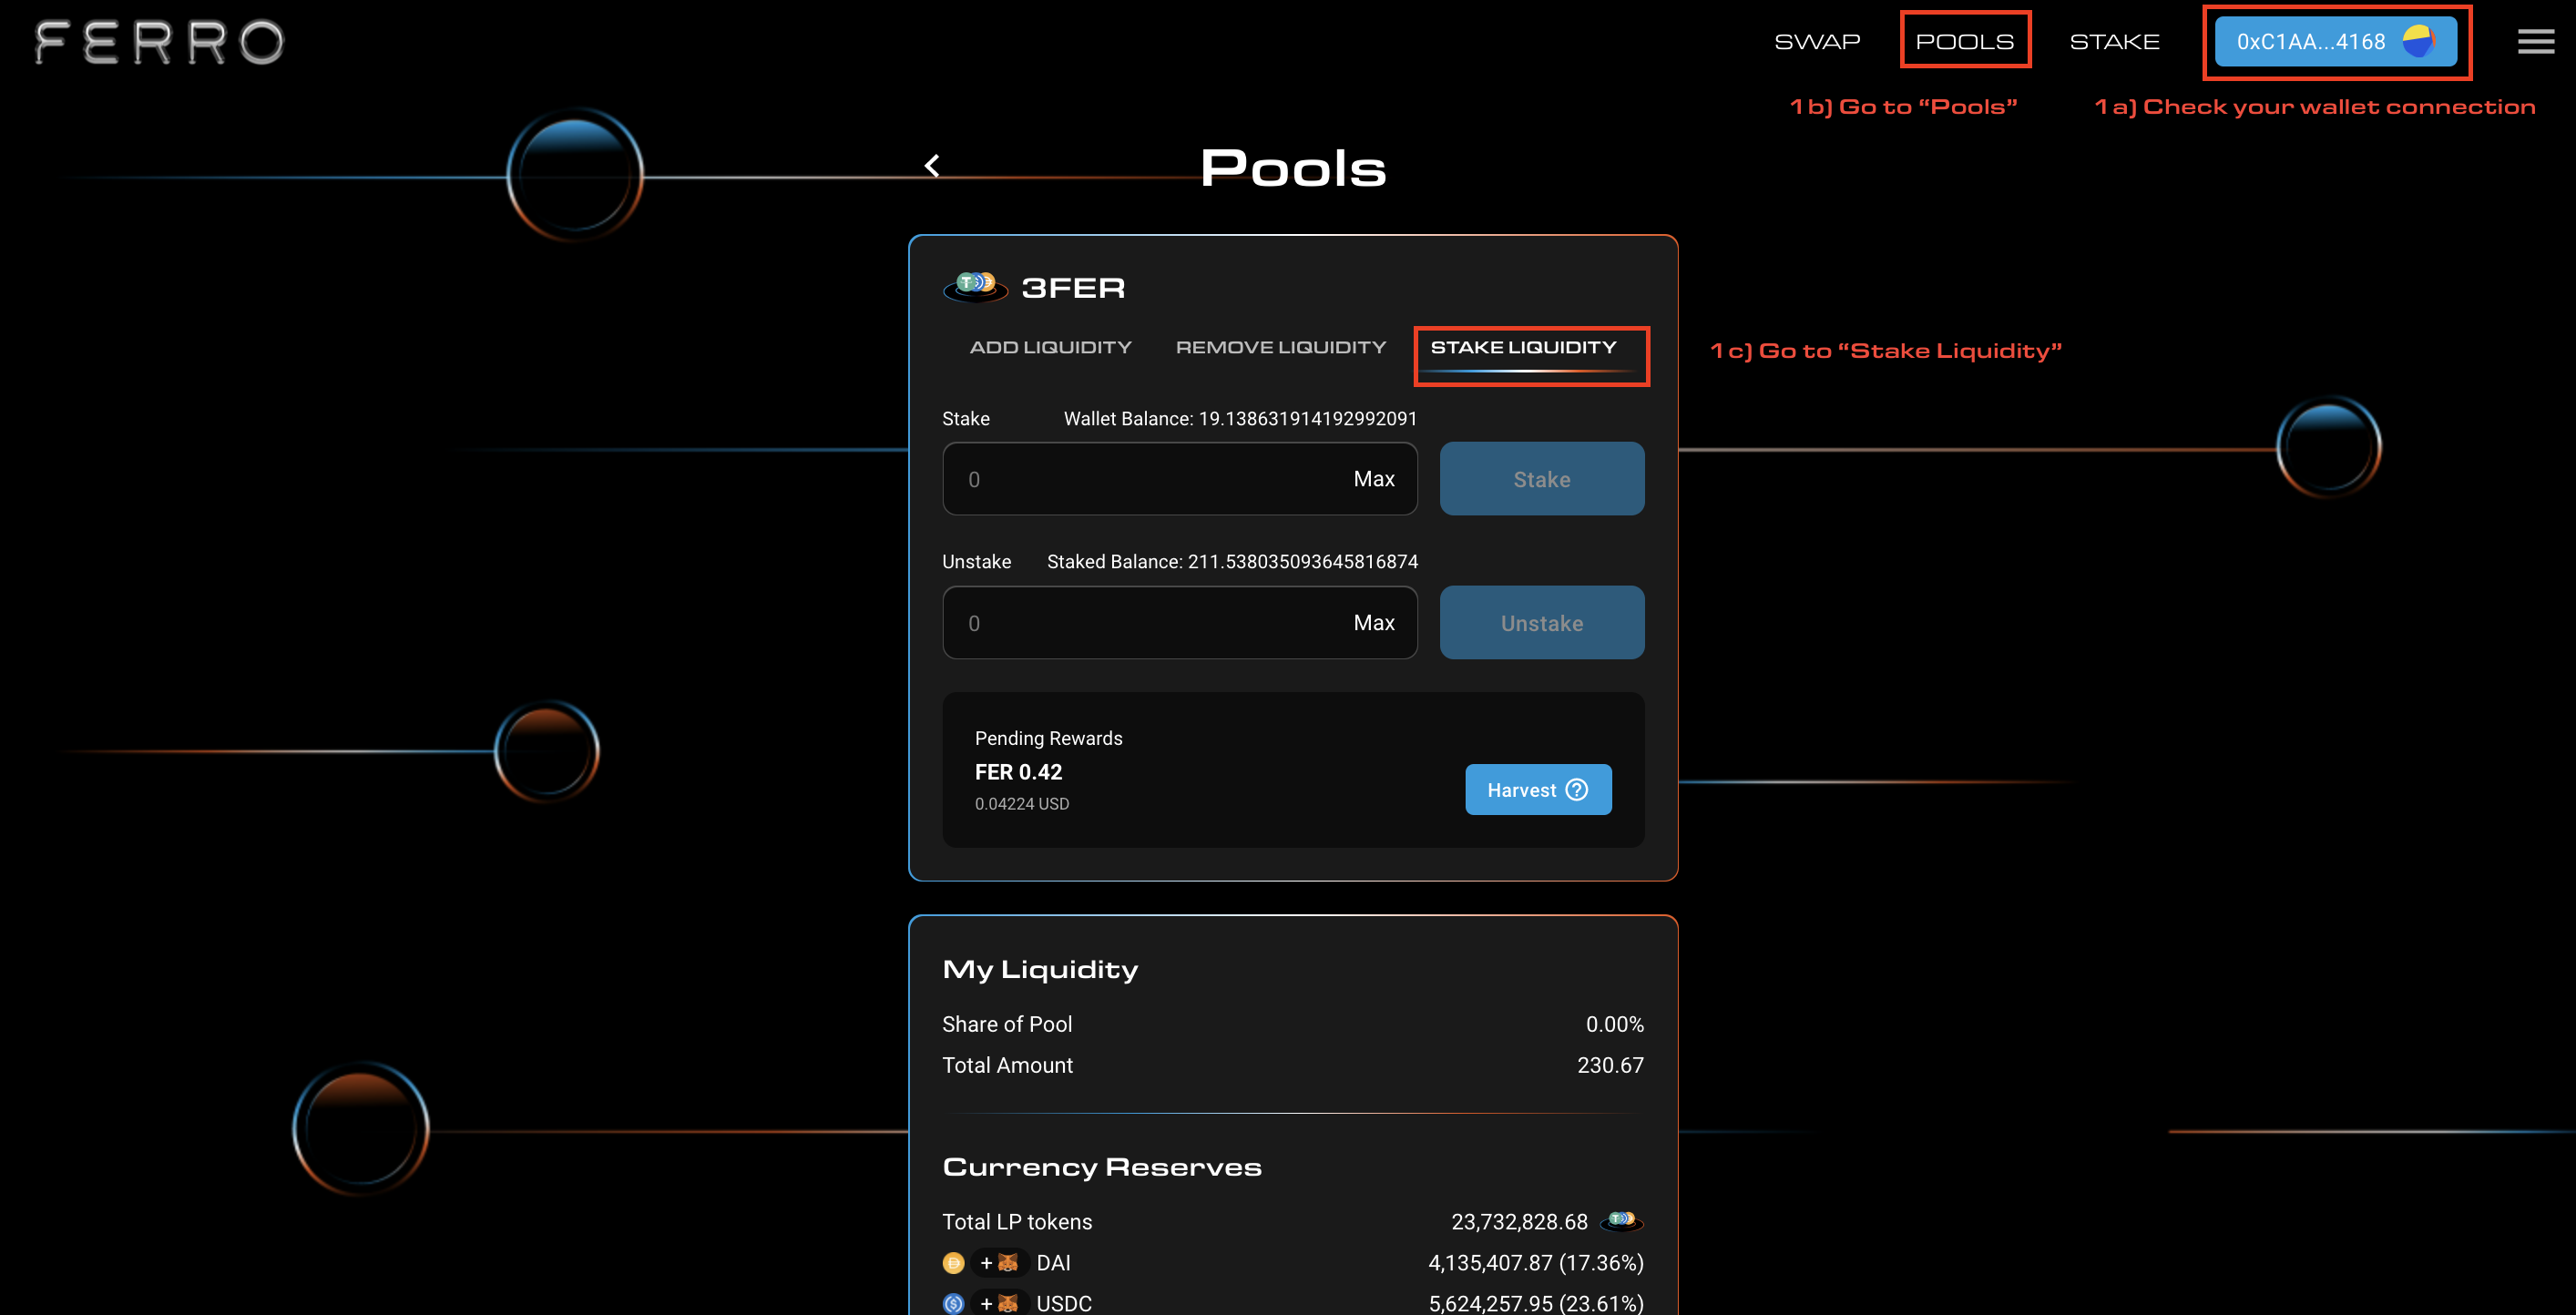Image resolution: width=2576 pixels, height=1315 pixels.
Task: Click the DAI reserve 4,135,407.87 (17.36%)
Action: pos(1536,1263)
